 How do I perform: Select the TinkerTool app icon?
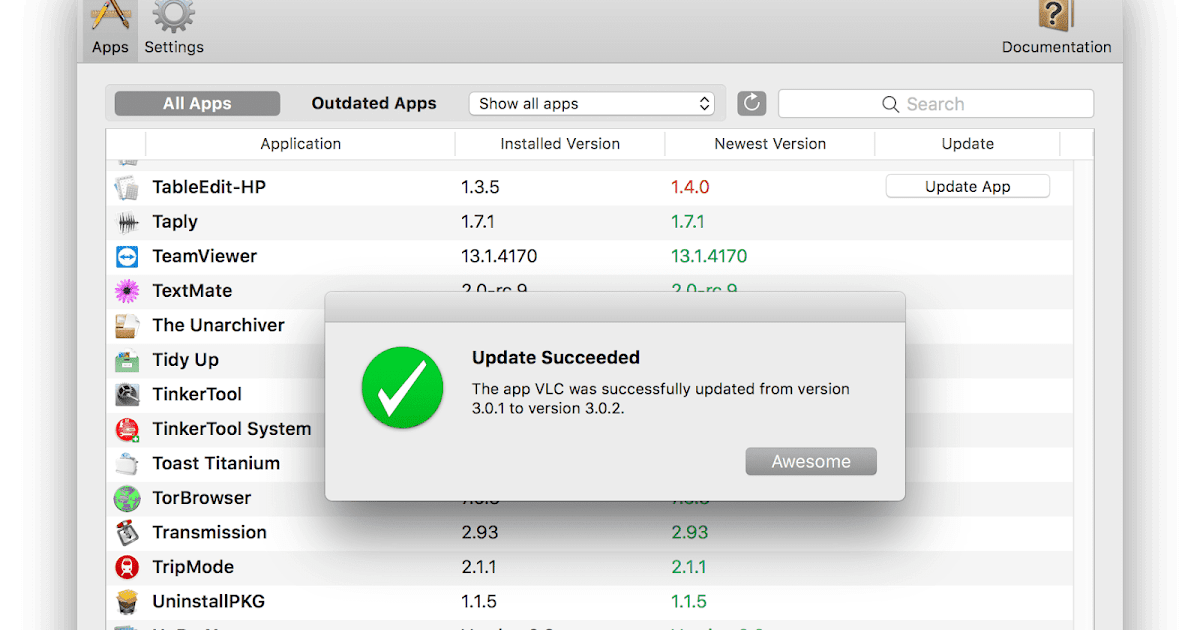(127, 395)
